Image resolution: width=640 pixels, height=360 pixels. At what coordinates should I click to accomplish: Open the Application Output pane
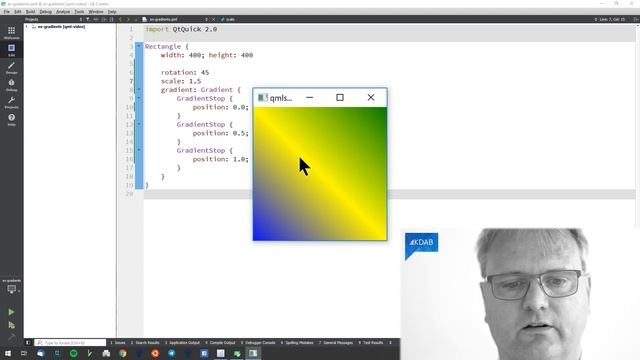point(182,343)
